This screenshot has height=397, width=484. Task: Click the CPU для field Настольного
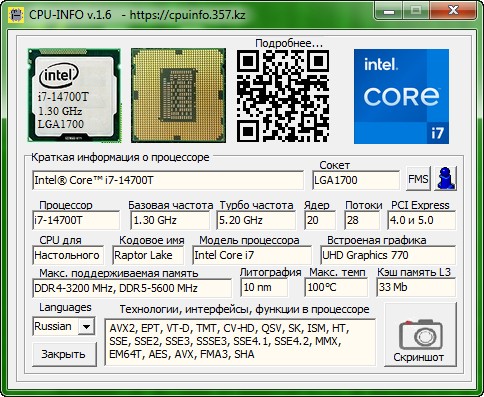tap(68, 255)
